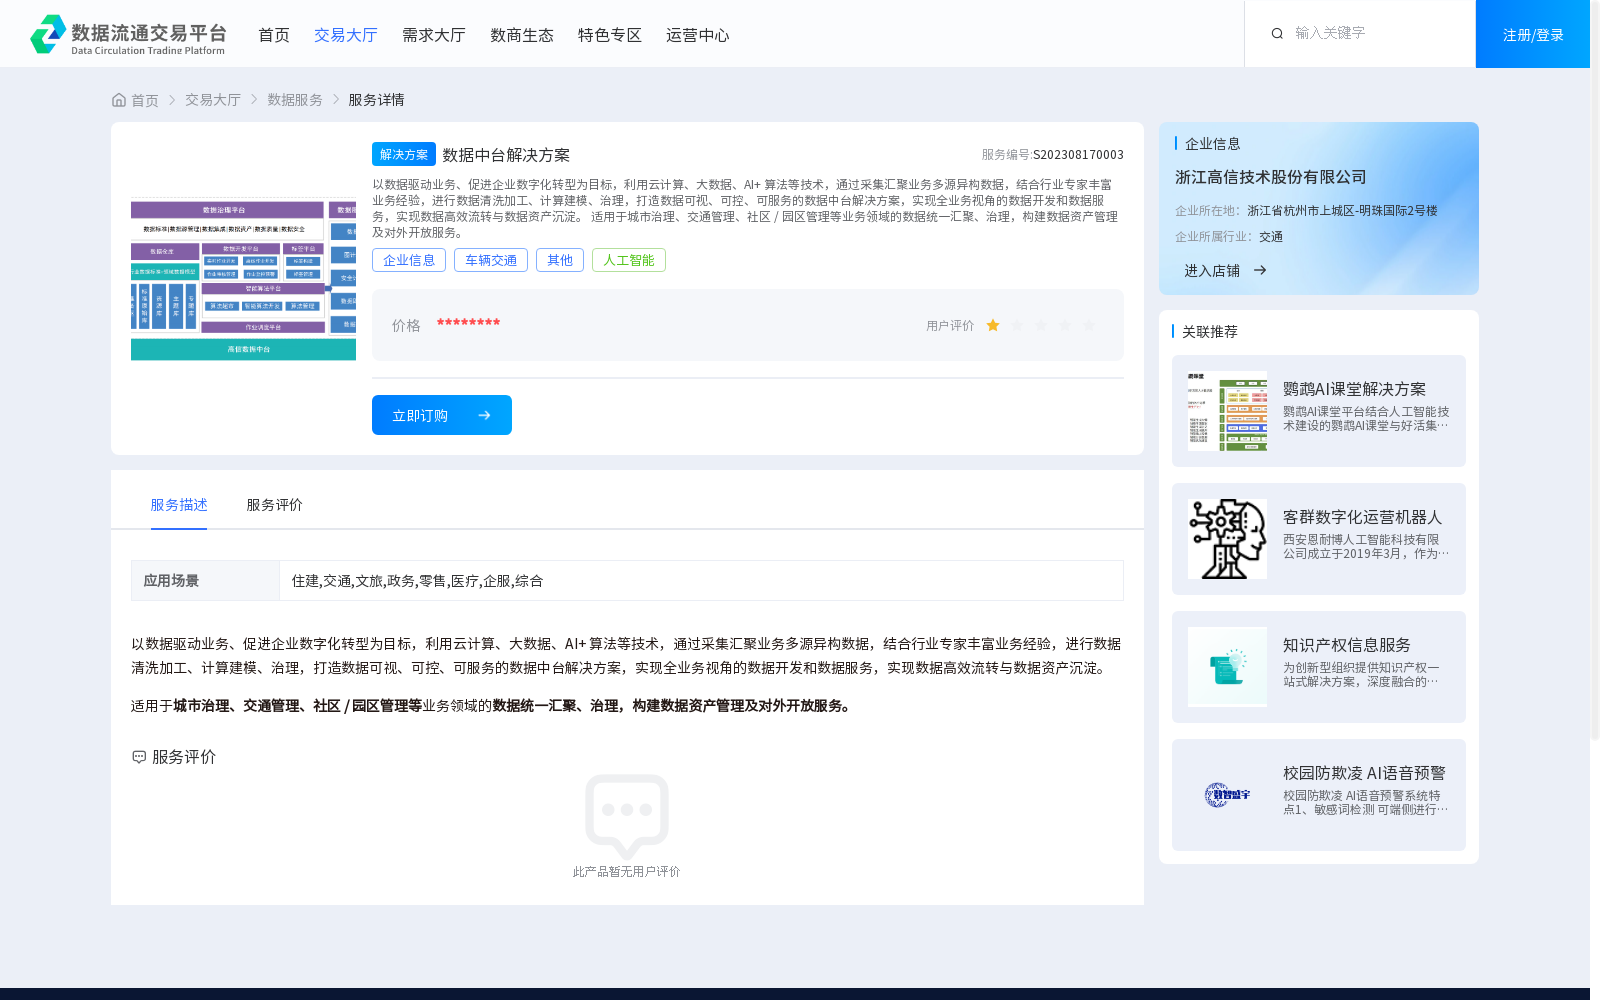Open 知识产权信息服务 thumbnail
The width and height of the screenshot is (1600, 1000).
point(1227,667)
